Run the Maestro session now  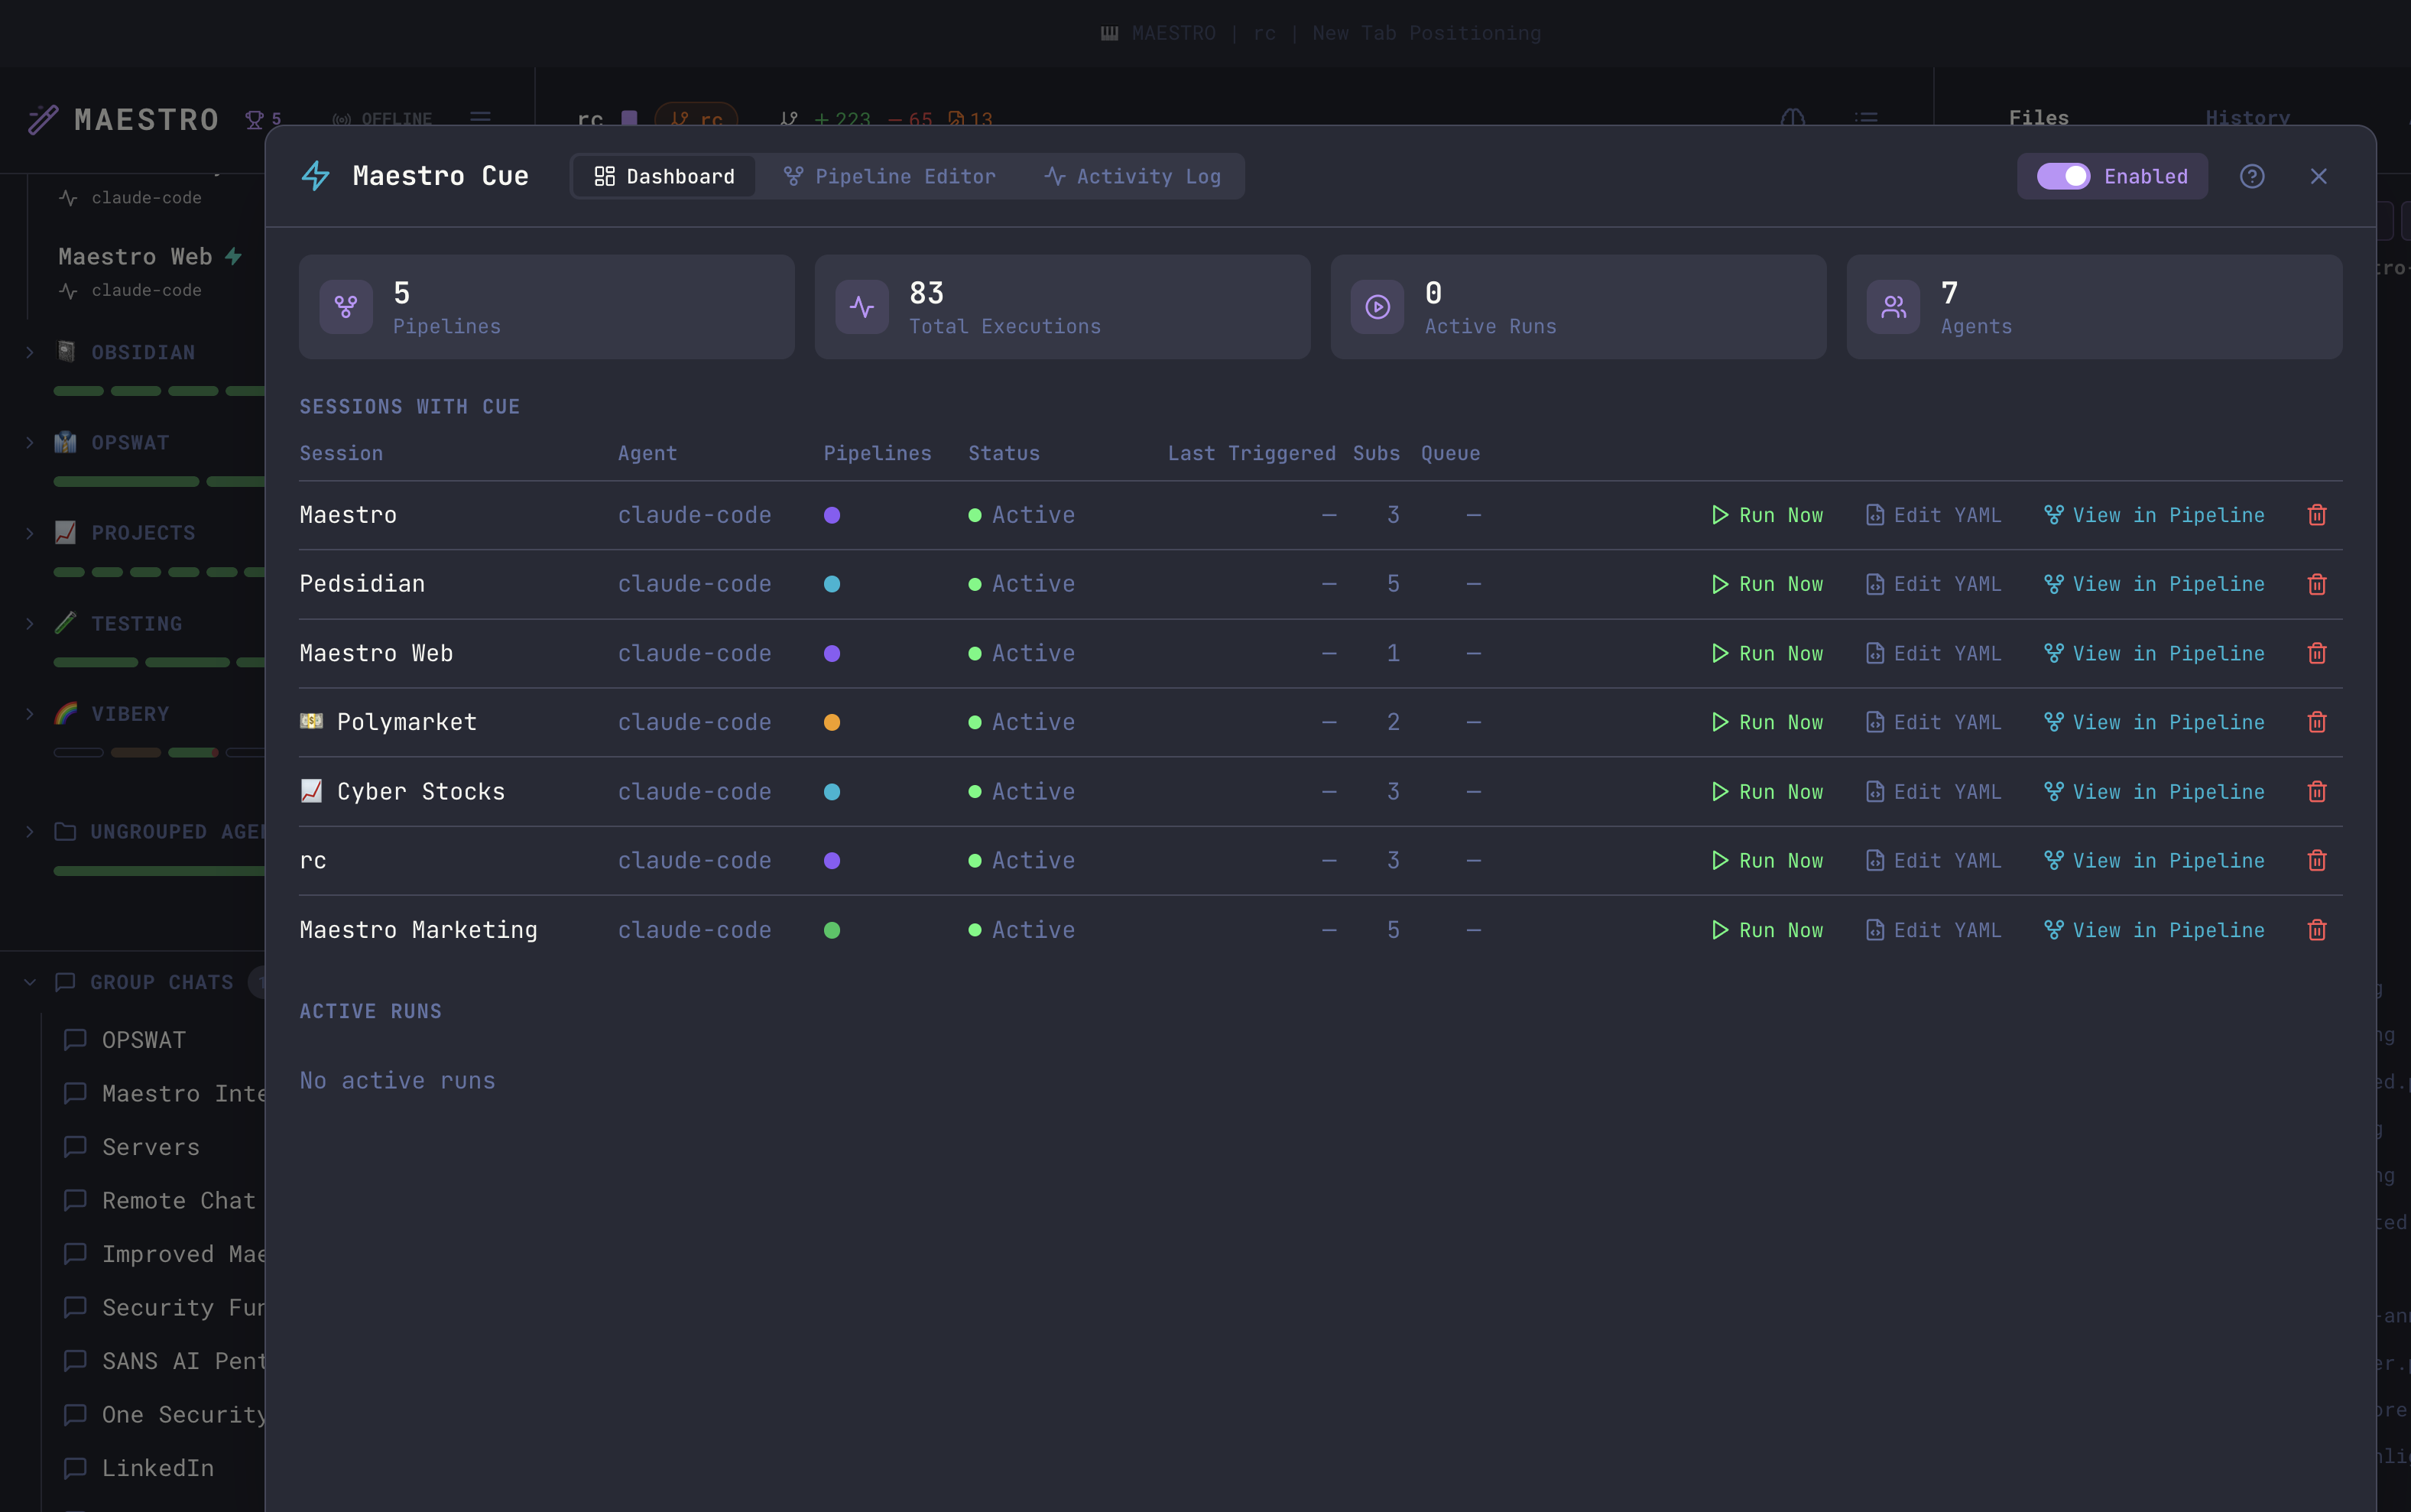pyautogui.click(x=1767, y=515)
